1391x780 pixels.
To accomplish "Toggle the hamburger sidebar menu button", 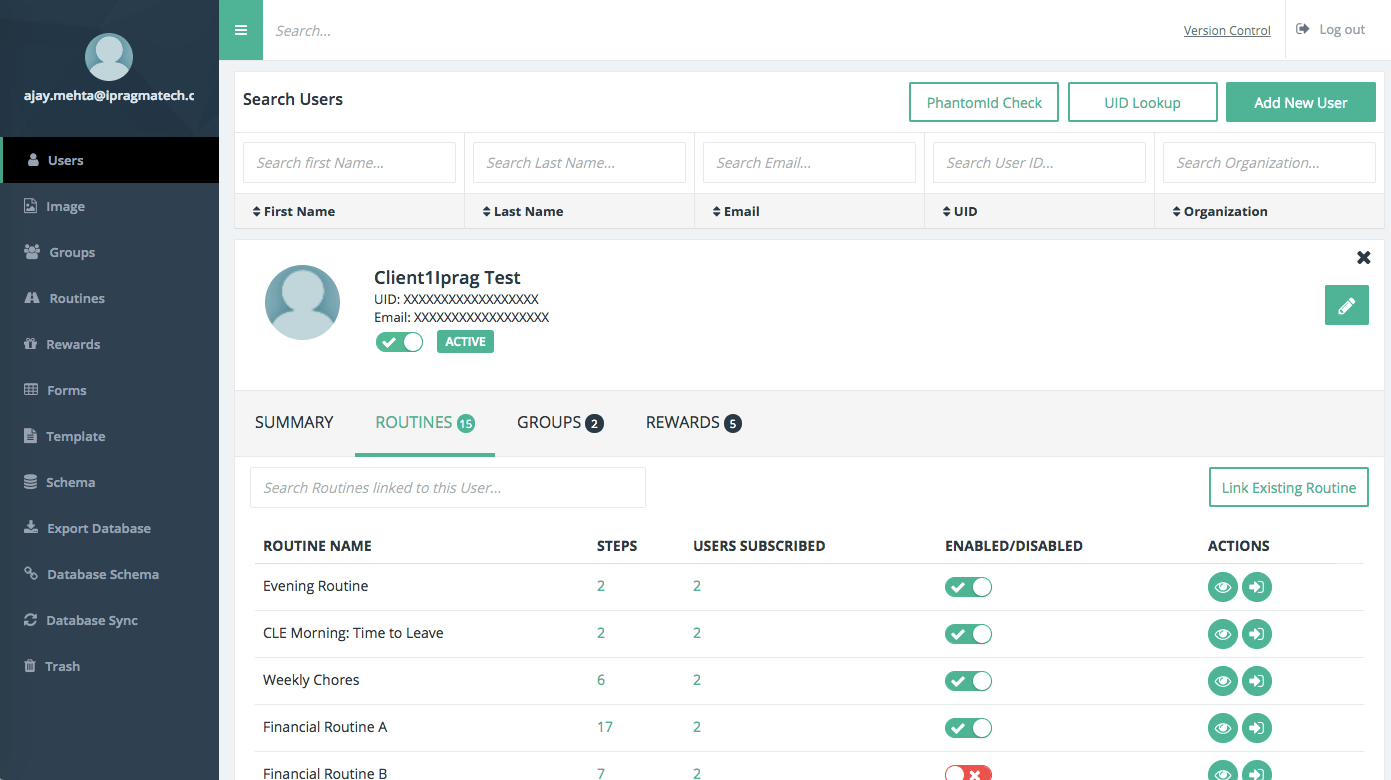I will (241, 30).
